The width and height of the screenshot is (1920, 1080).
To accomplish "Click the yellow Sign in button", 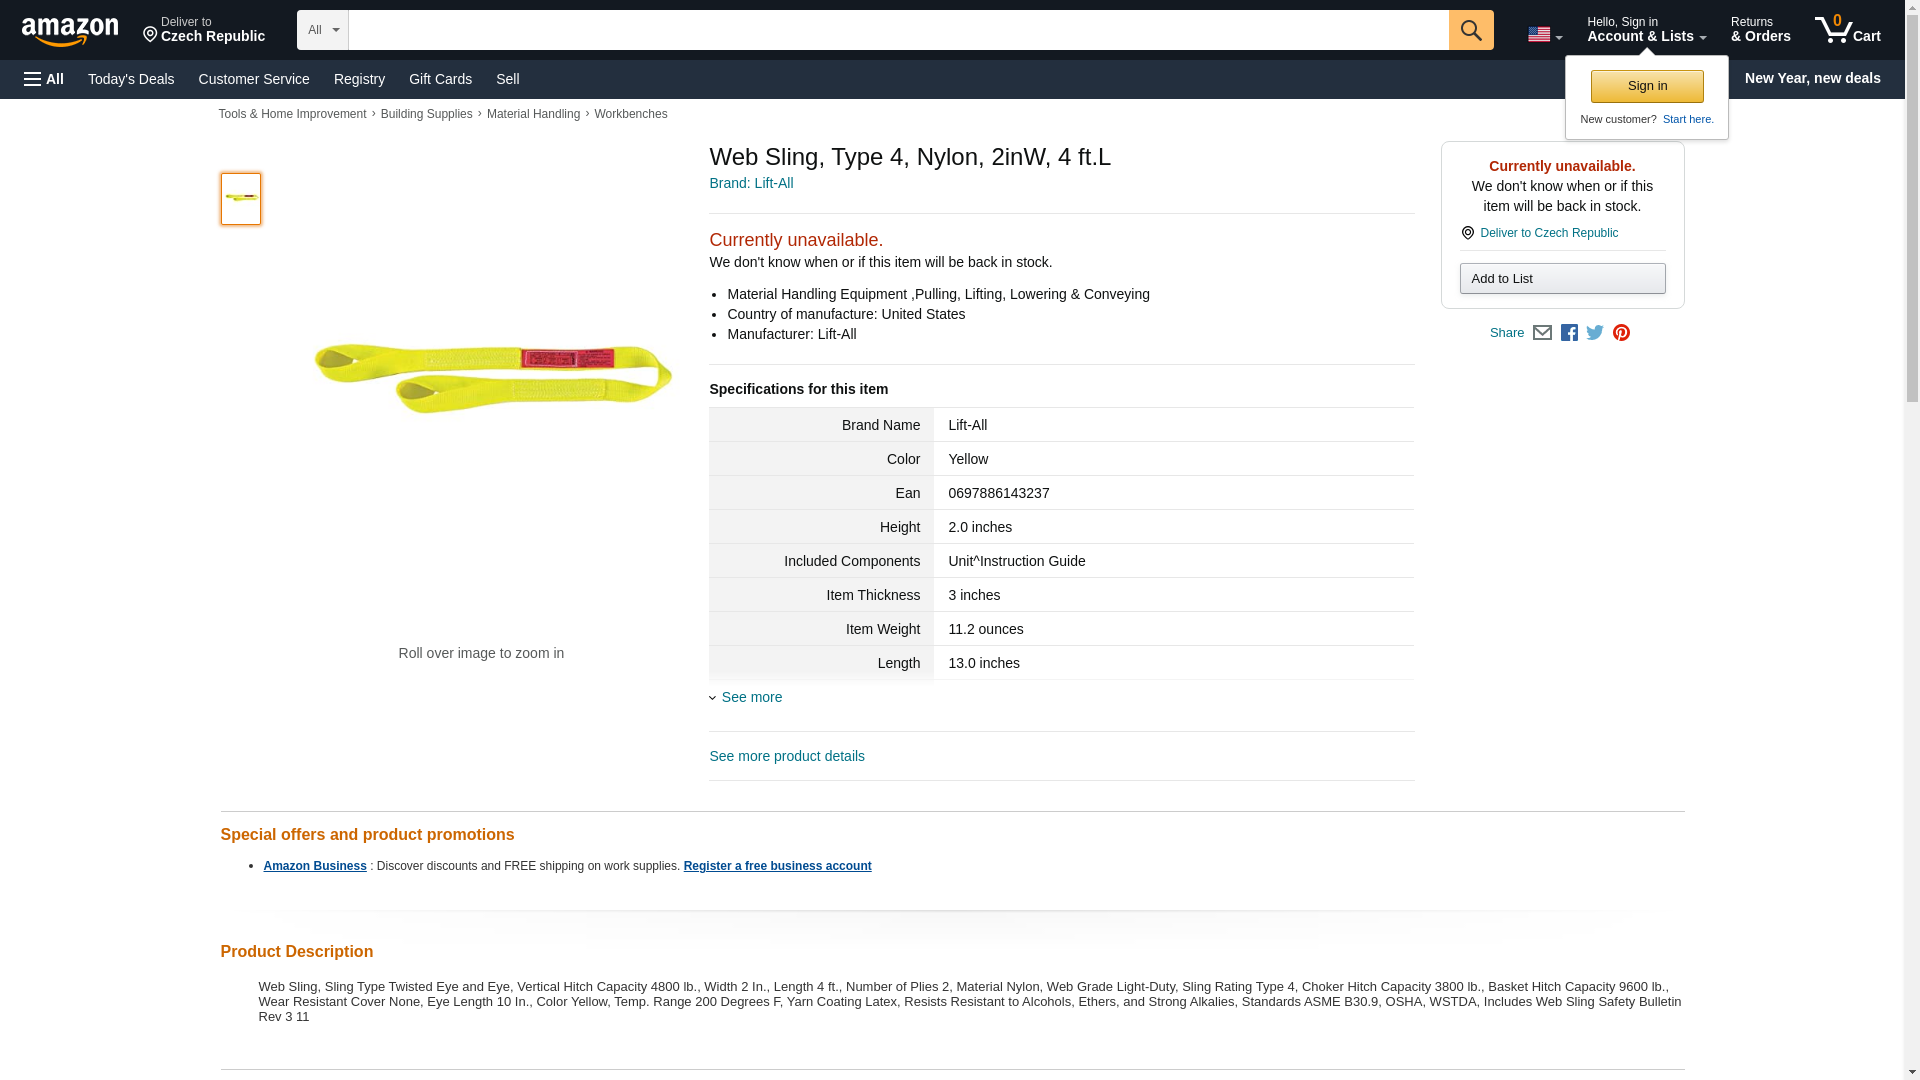I will tap(1647, 86).
